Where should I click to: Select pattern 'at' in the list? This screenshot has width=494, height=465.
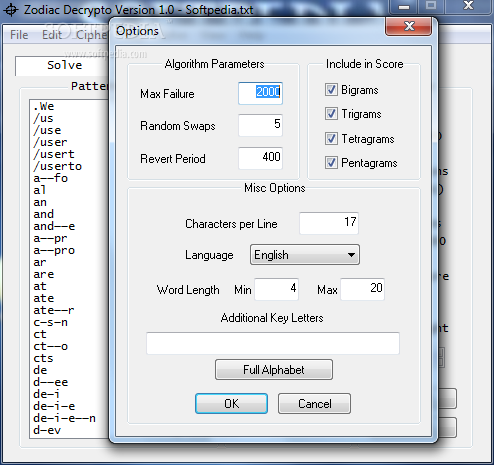coord(40,286)
